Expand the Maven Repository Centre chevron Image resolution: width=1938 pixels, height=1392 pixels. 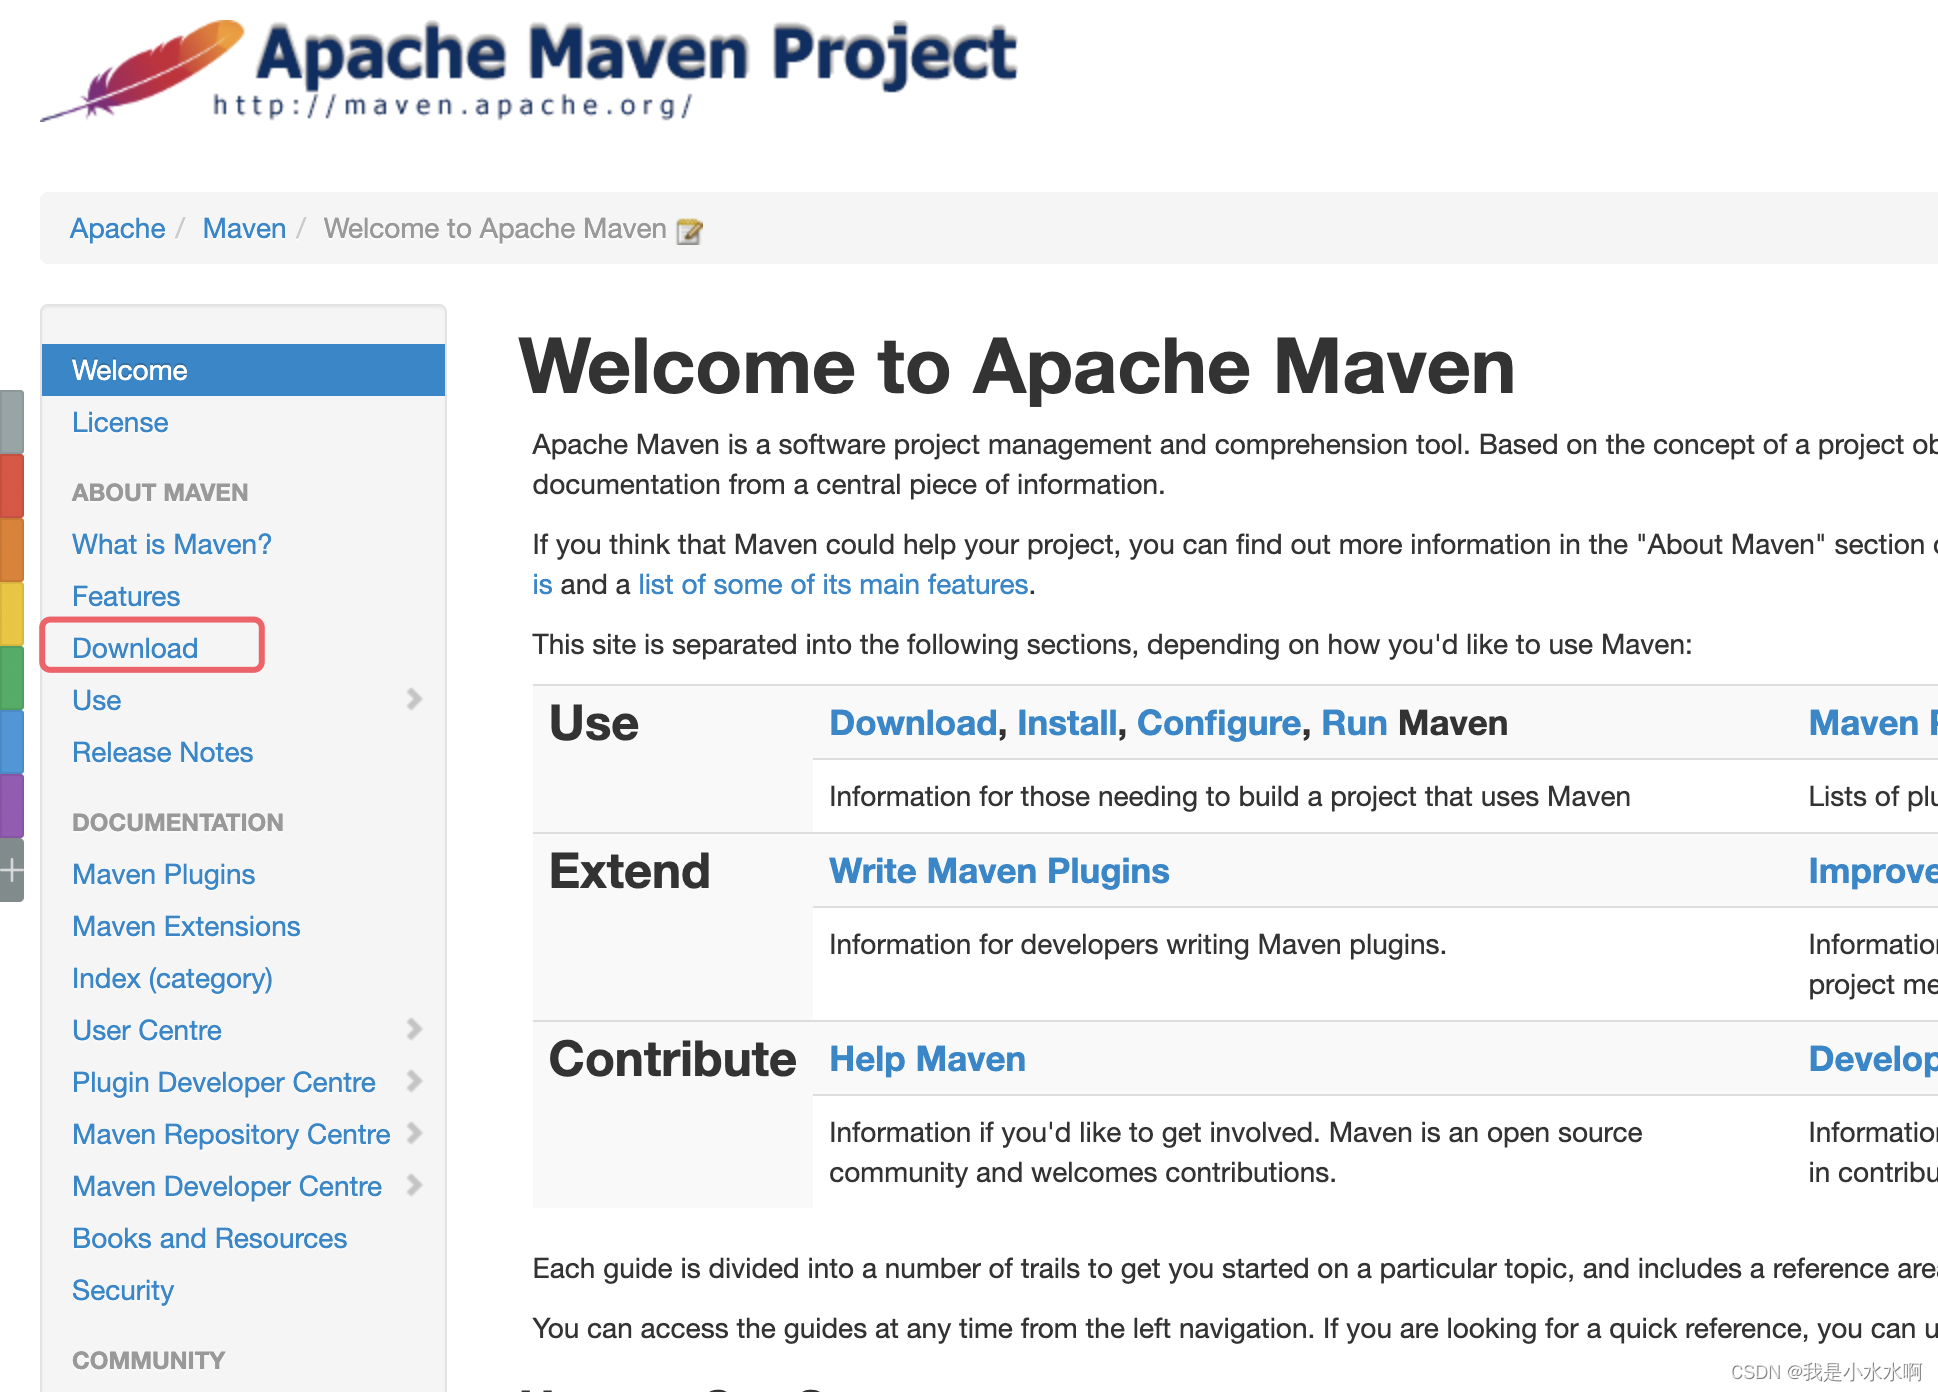(x=416, y=1133)
